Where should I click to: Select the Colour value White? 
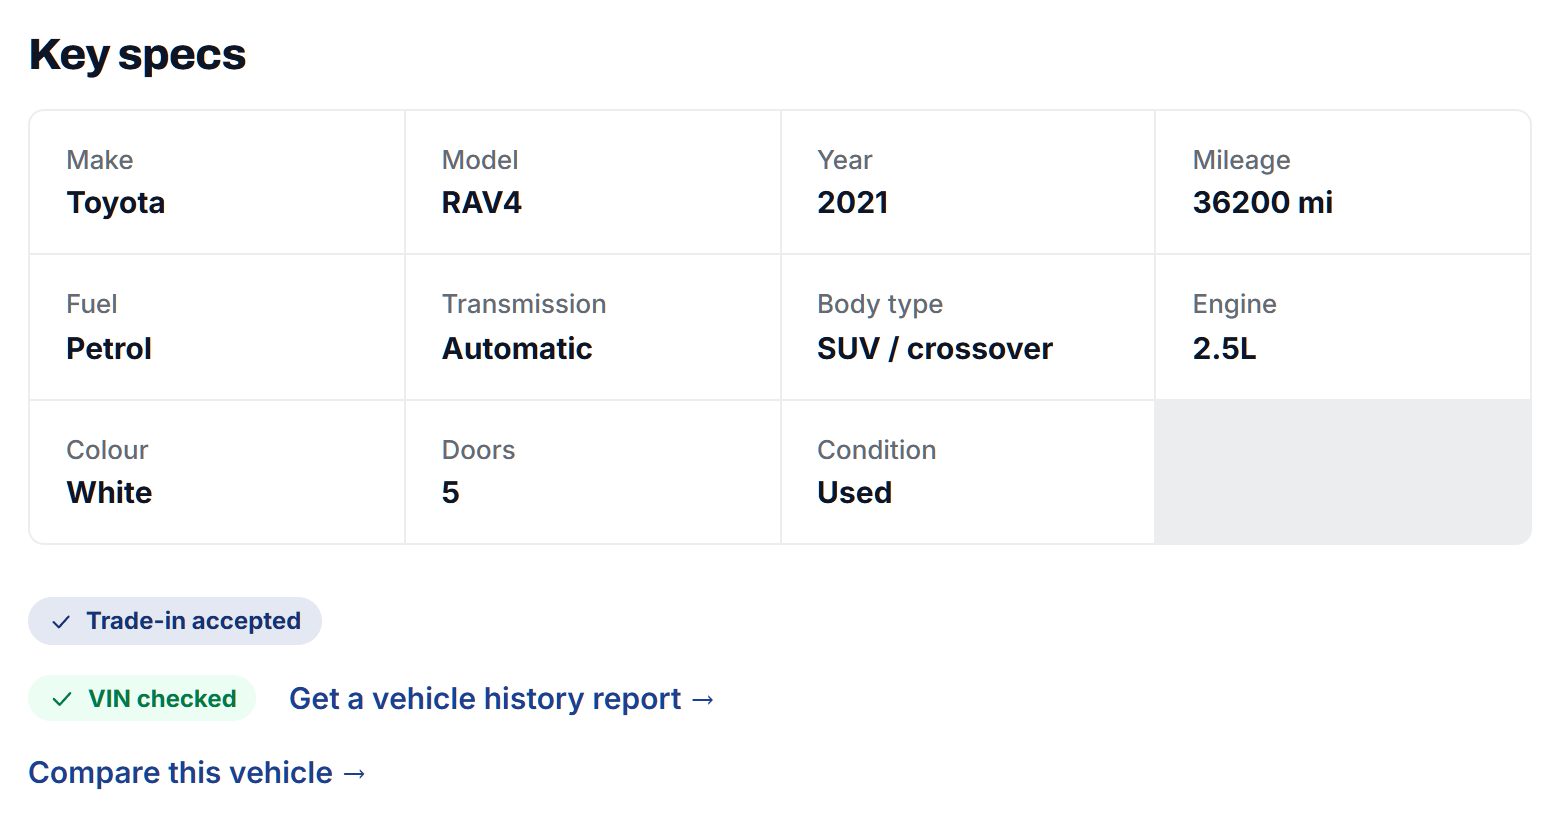pyautogui.click(x=109, y=492)
